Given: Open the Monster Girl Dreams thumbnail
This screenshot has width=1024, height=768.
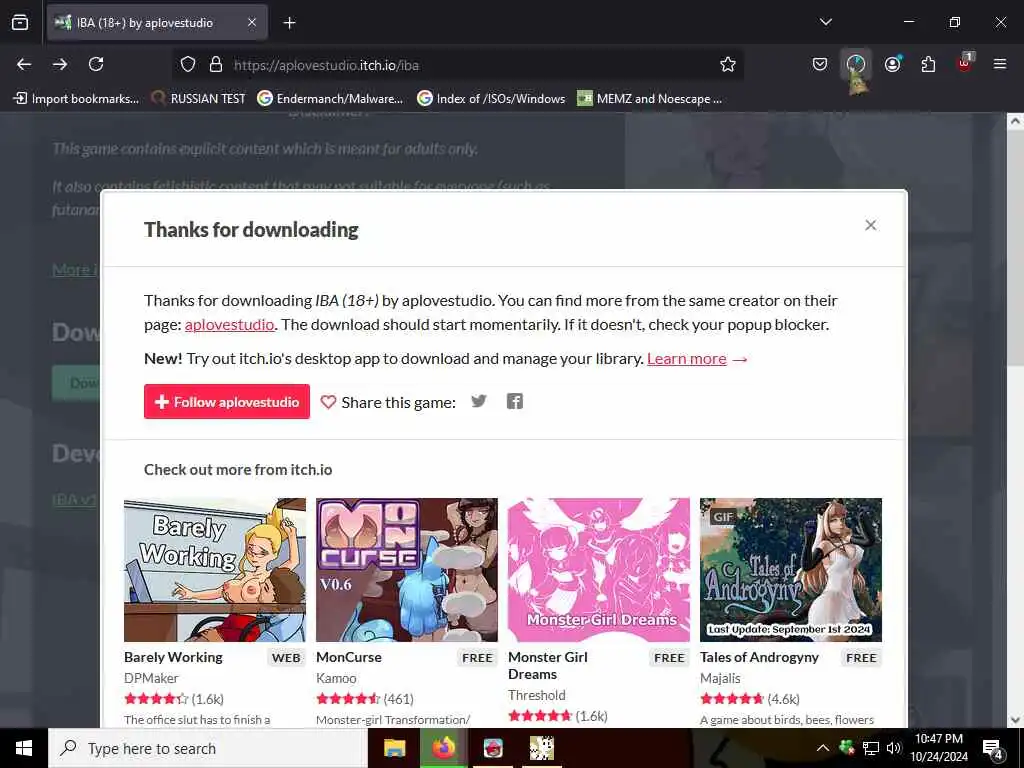Looking at the screenshot, I should click(599, 570).
